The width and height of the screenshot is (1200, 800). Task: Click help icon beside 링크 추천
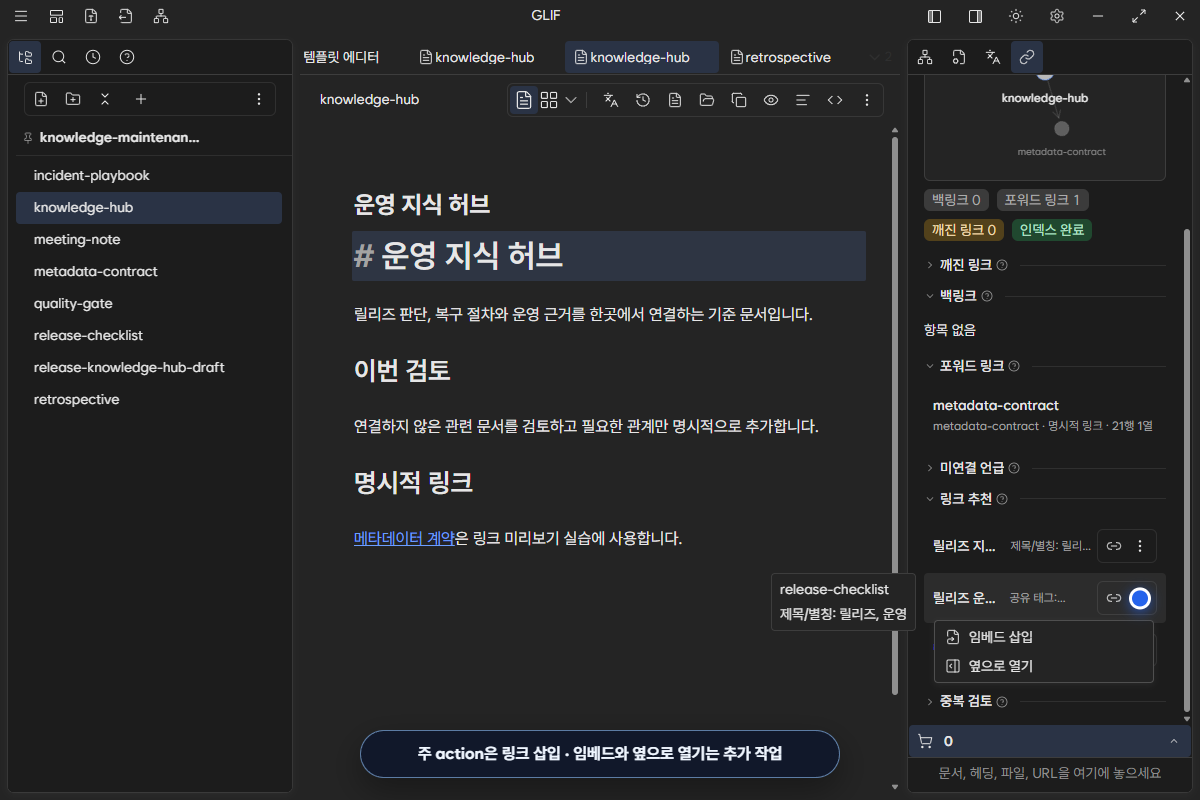[x=1002, y=499]
